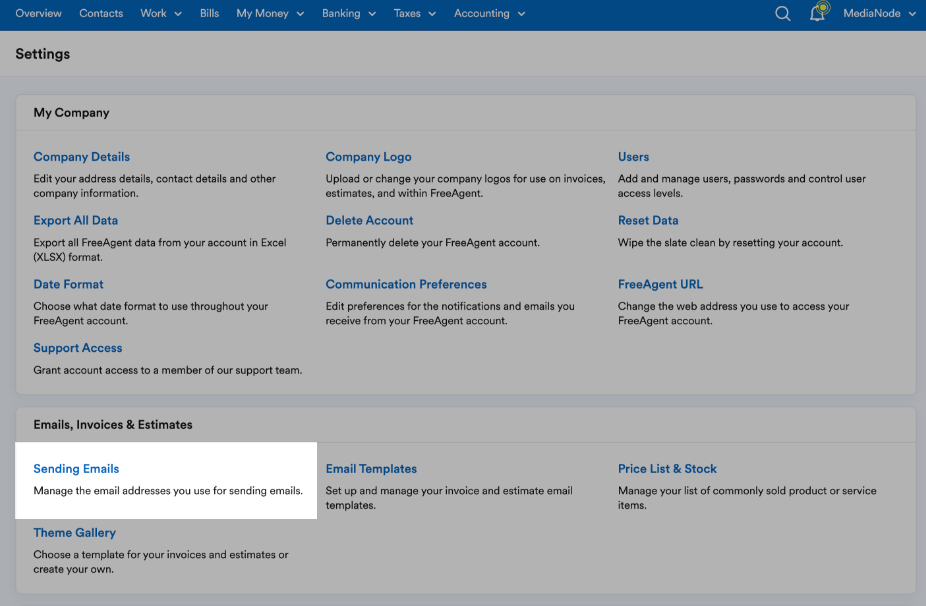The height and width of the screenshot is (606, 926).
Task: Select the Taxes menu label
Action: [407, 13]
